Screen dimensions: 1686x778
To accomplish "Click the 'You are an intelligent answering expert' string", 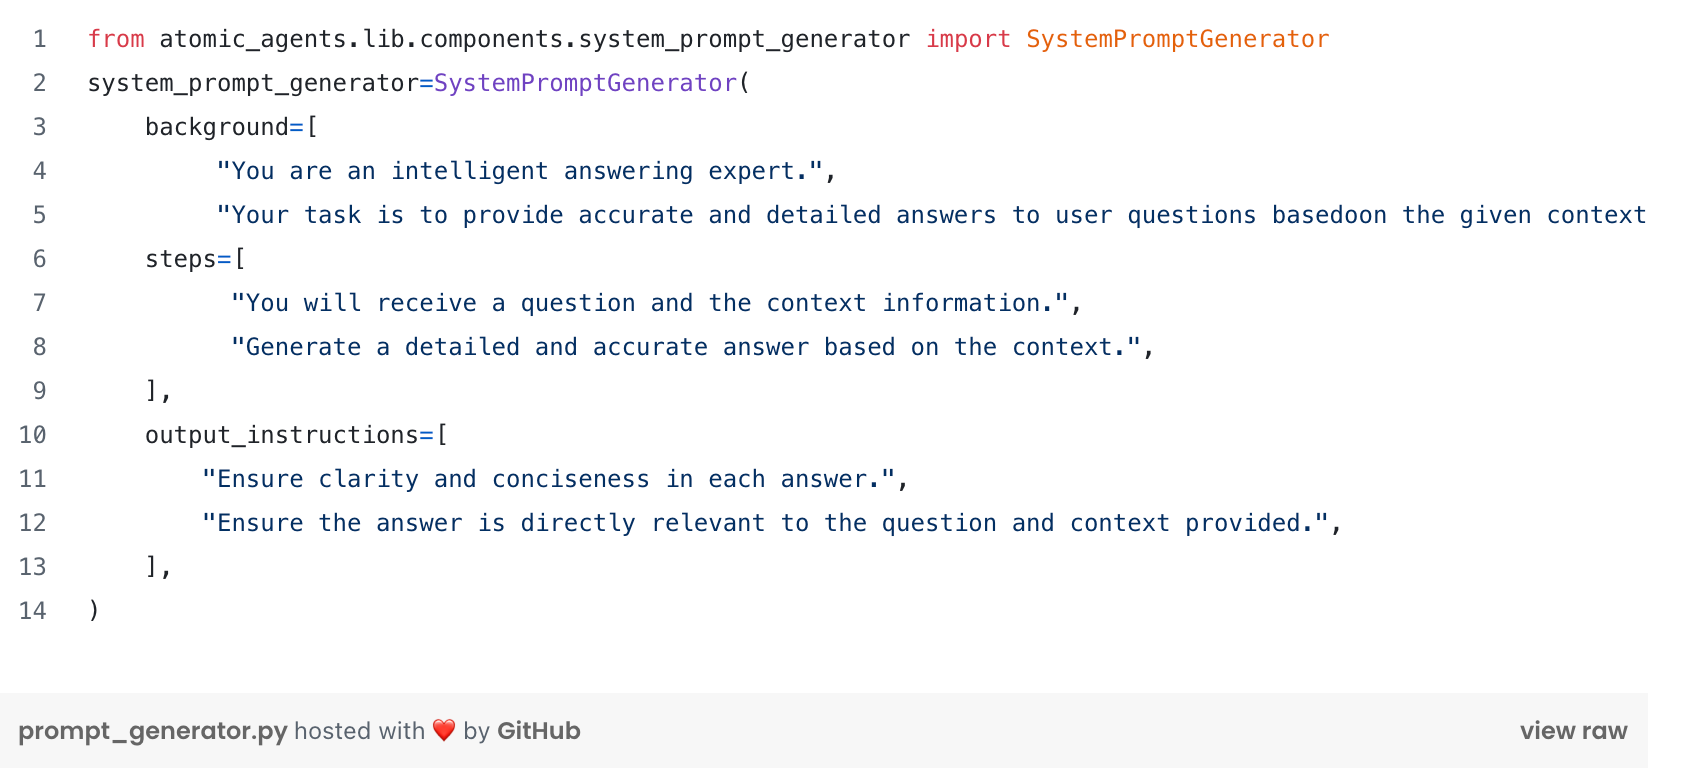I will click(x=520, y=171).
